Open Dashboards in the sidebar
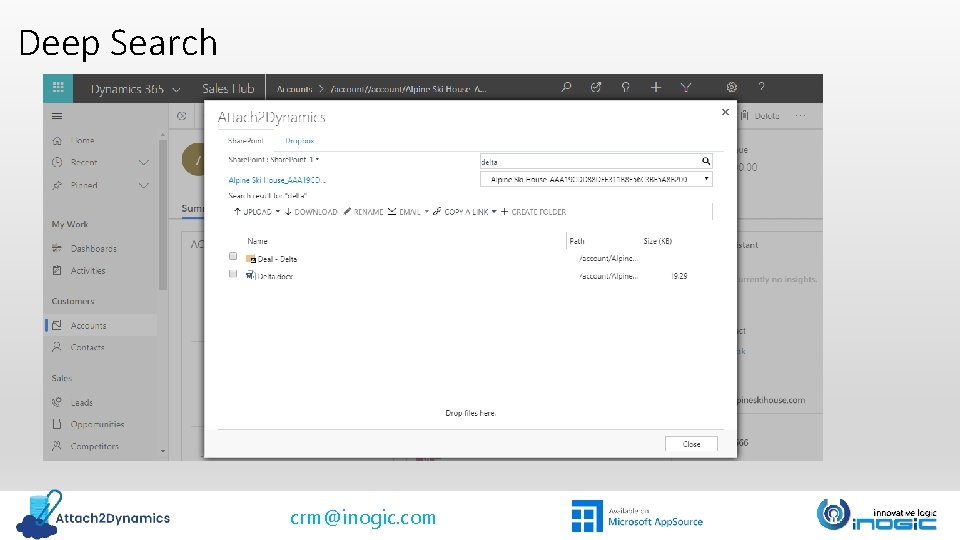Viewport: 960px width, 540px height. [93, 248]
